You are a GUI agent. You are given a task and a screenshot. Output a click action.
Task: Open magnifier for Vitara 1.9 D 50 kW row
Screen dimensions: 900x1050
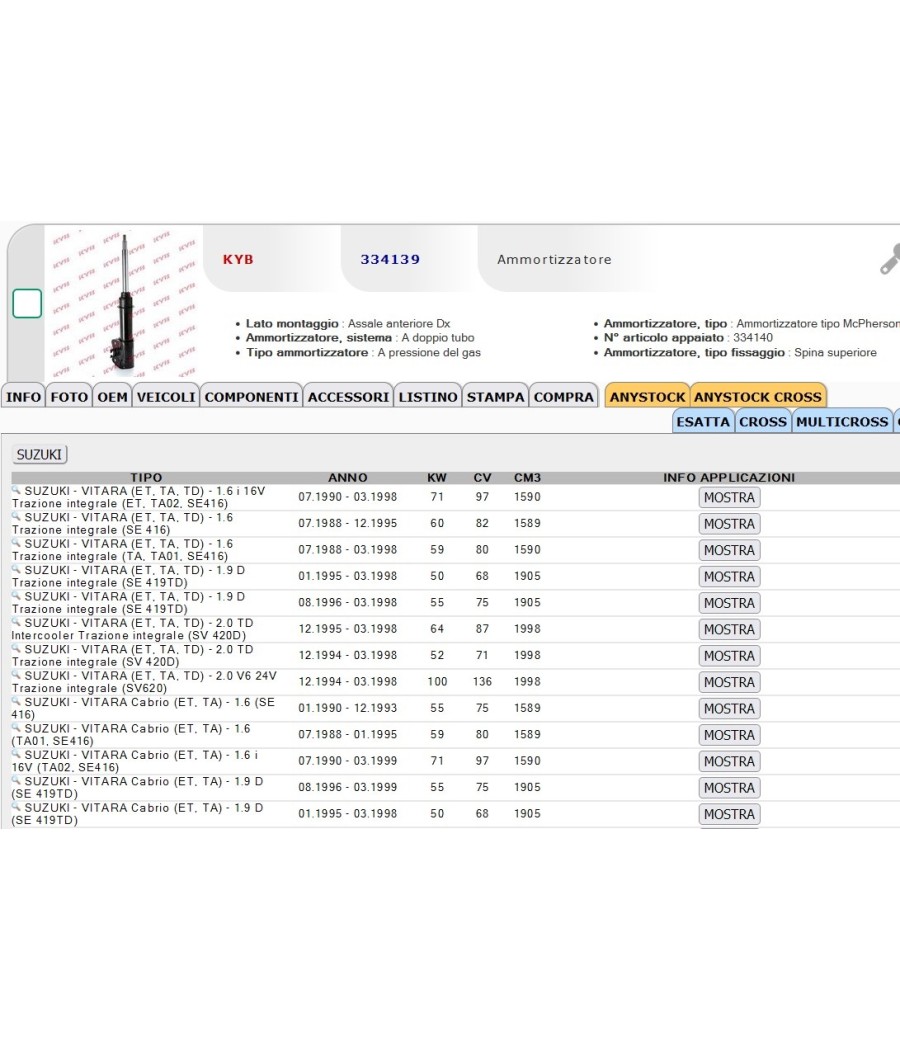[17, 569]
